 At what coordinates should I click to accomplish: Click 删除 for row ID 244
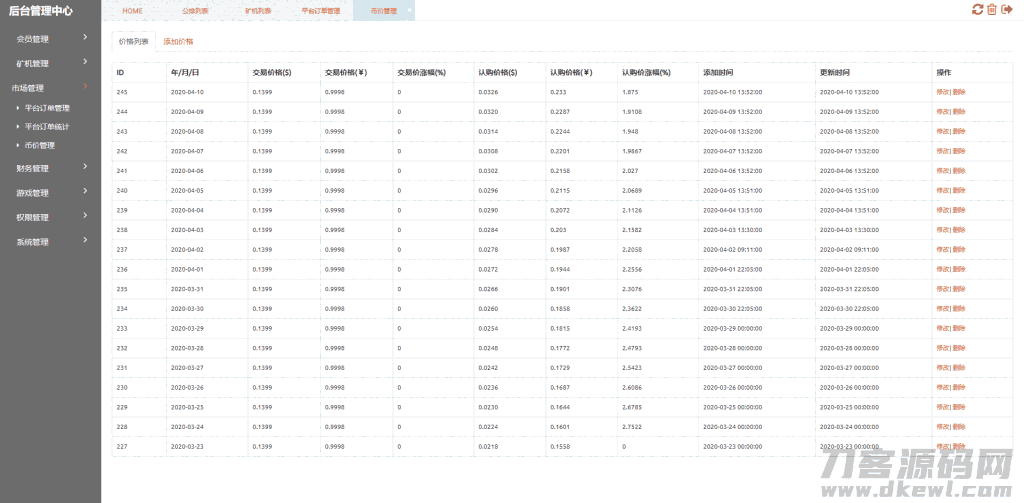click(959, 112)
